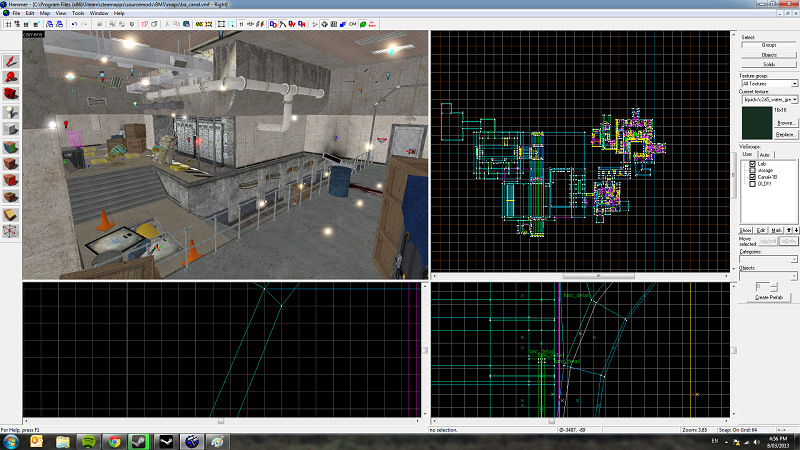Toggle the Canal+10 visgroup checkbox
Image resolution: width=800 pixels, height=450 pixels.
click(752, 177)
